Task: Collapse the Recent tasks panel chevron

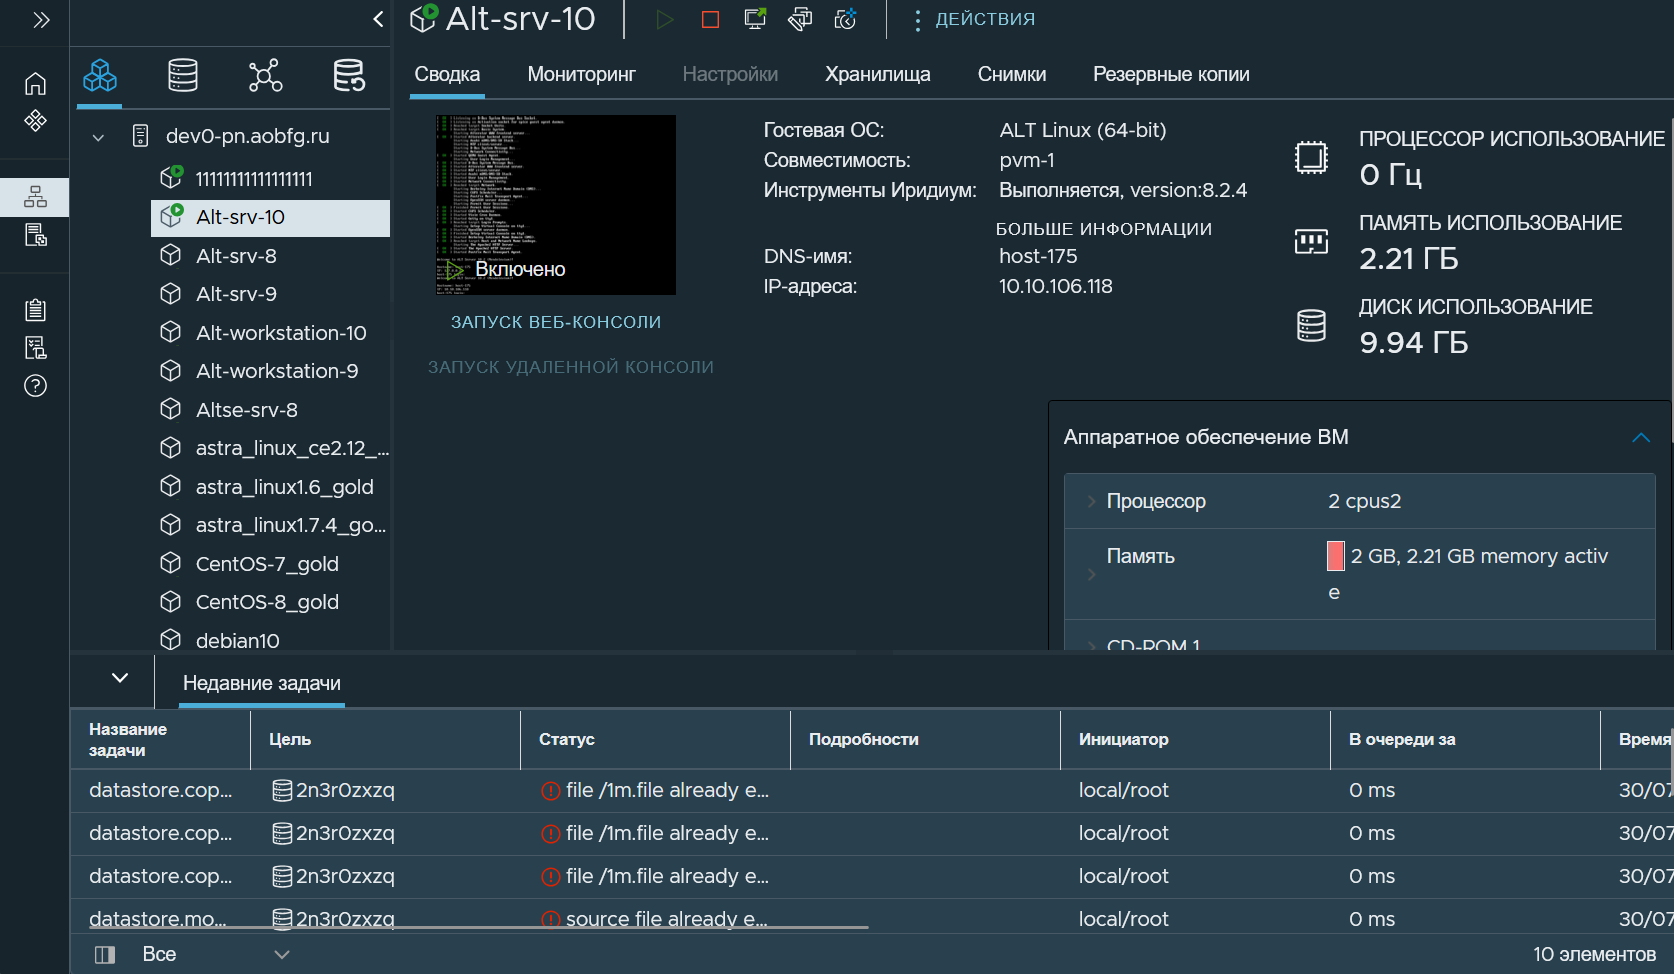Action: (120, 678)
